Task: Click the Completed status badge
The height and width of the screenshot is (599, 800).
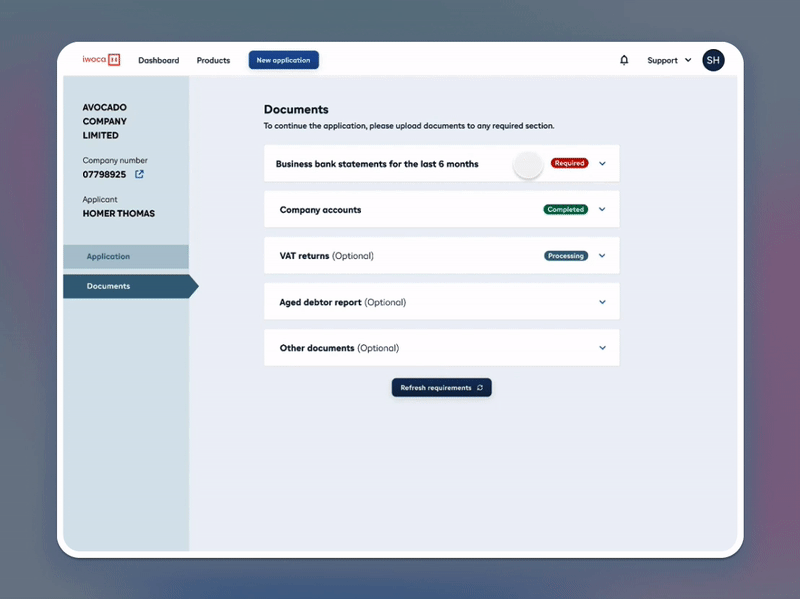Action: pyautogui.click(x=565, y=210)
